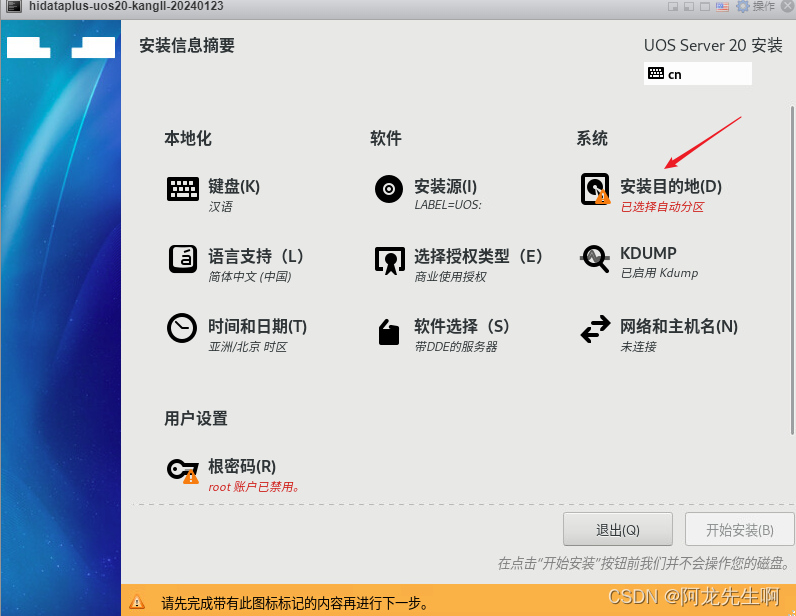Image resolution: width=796 pixels, height=616 pixels.
Task: Open 时间和日期(T) settings
Action: click(257, 326)
